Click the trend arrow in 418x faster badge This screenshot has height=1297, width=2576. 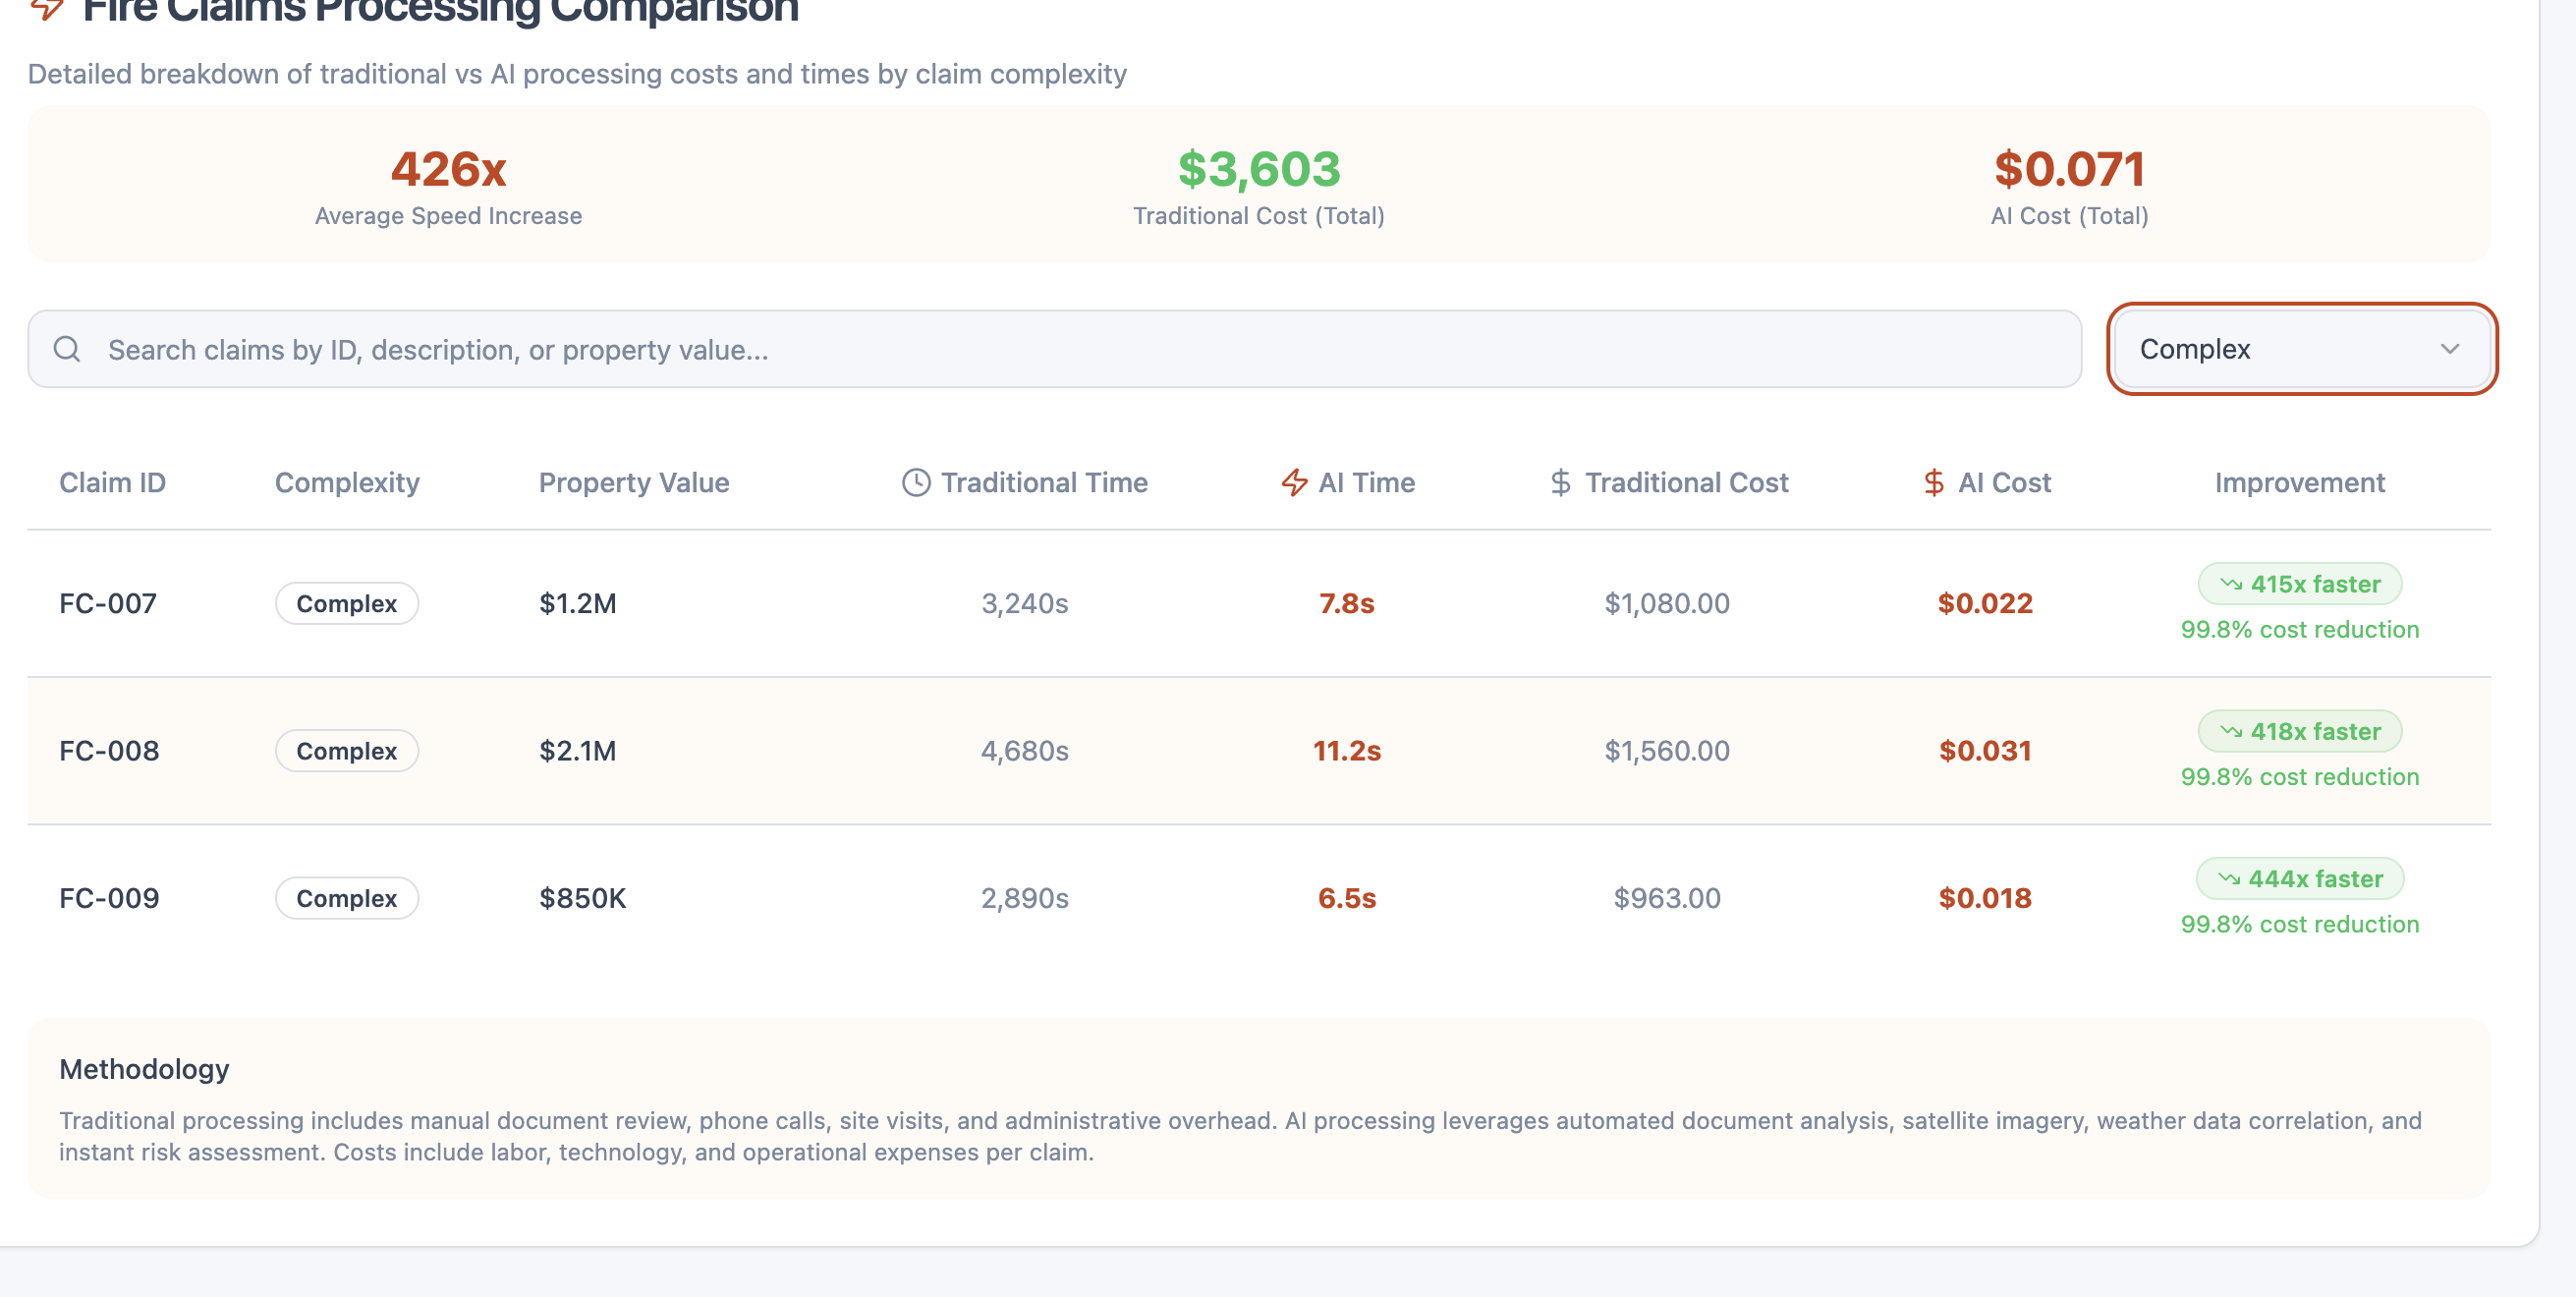click(x=2230, y=731)
